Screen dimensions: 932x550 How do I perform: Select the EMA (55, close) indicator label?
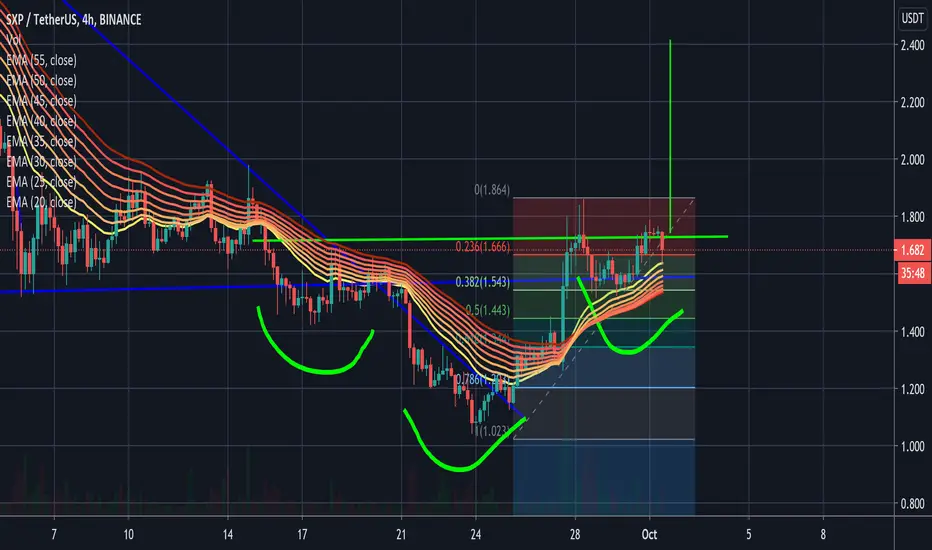(41, 60)
